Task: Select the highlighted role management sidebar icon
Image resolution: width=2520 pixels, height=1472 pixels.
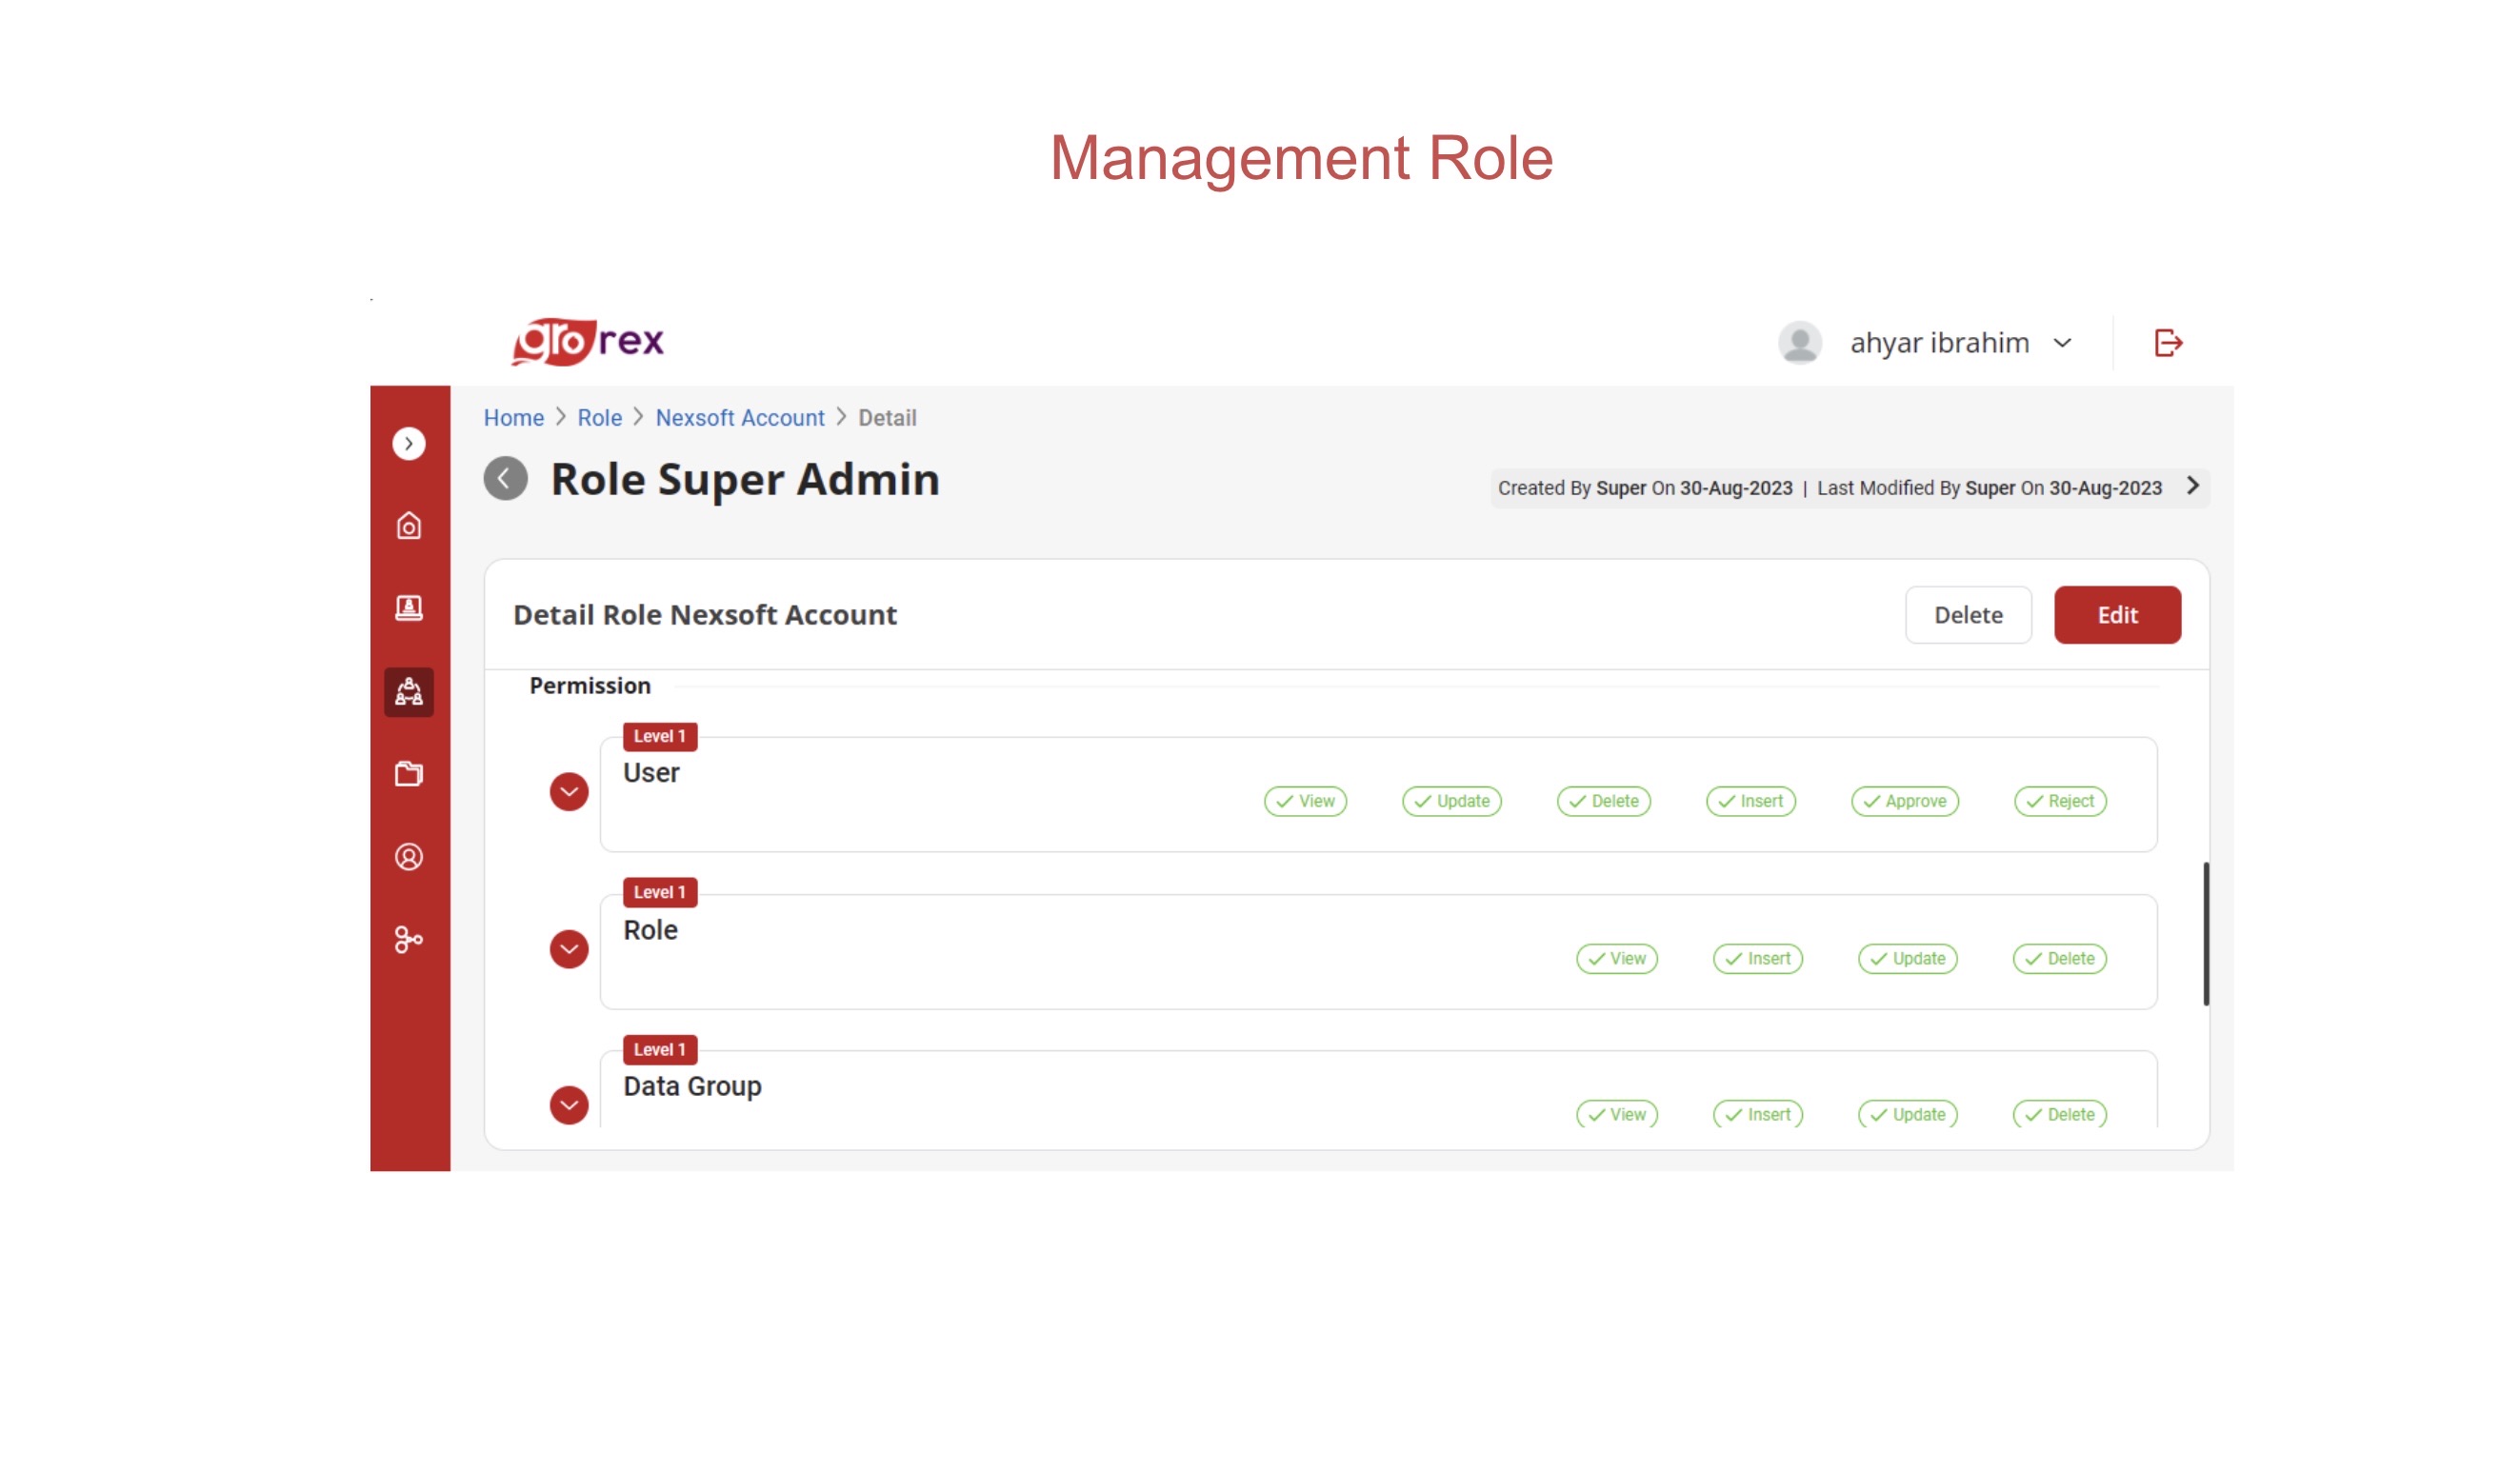Action: 408,692
